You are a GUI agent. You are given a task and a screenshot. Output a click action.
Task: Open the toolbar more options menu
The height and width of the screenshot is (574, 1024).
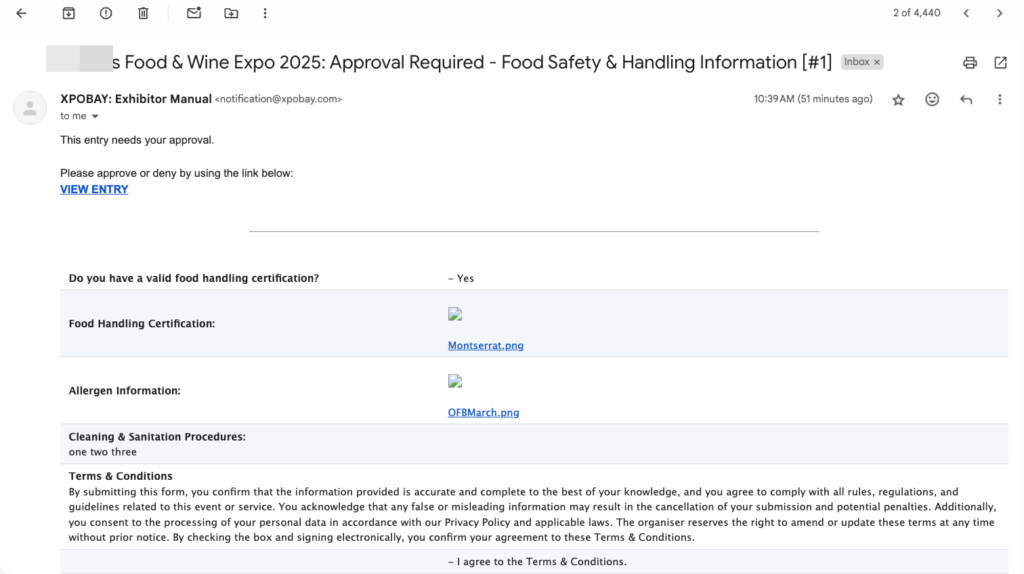coord(265,13)
